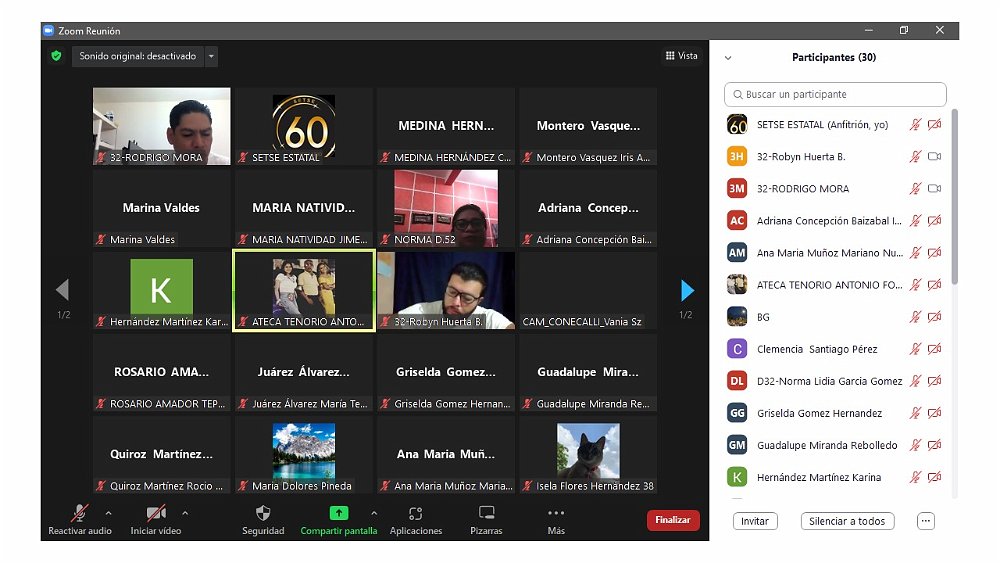Click the microphone icon for 32-Robyn Huerta B.
1000x563 pixels.
tap(914, 157)
